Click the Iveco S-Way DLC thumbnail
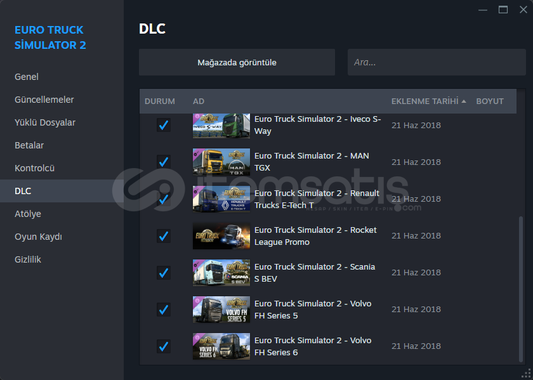The height and width of the screenshot is (380, 533). click(221, 126)
